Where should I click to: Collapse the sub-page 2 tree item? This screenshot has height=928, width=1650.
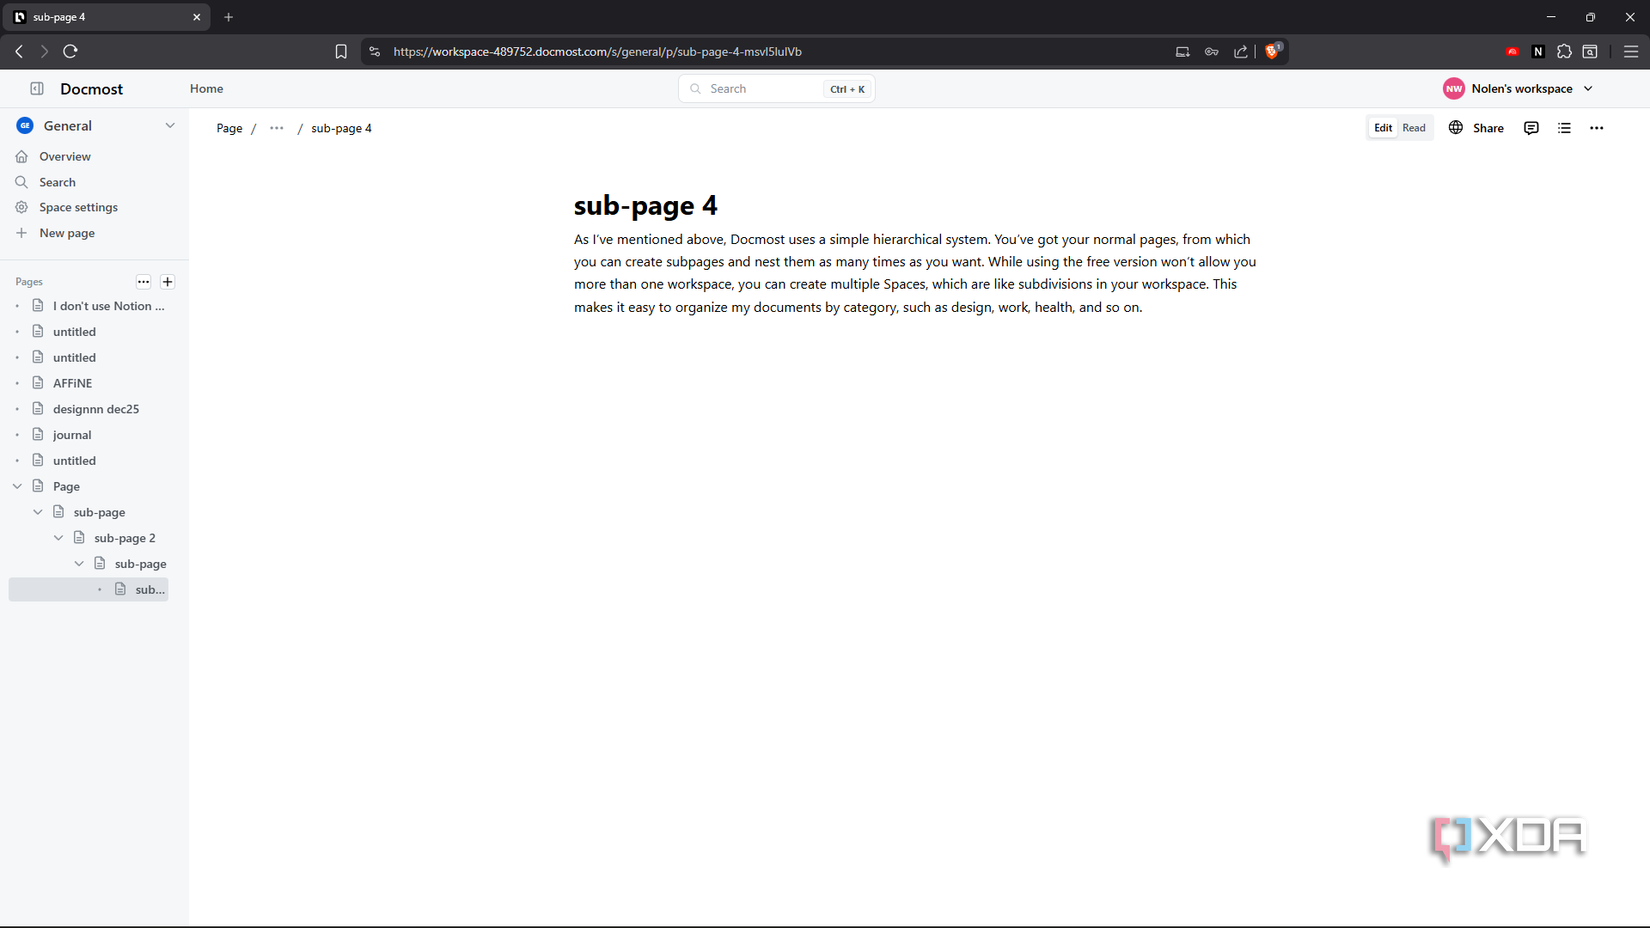(x=58, y=537)
